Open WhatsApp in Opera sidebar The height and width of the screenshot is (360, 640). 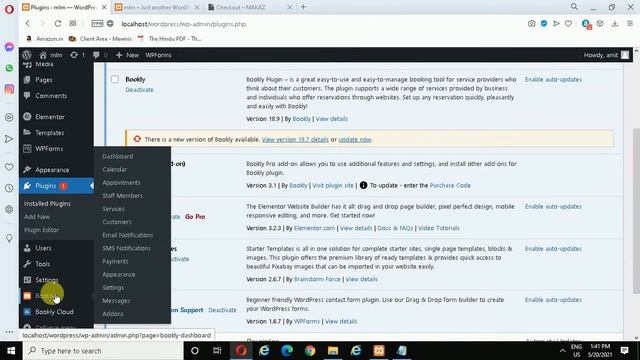click(x=9, y=68)
